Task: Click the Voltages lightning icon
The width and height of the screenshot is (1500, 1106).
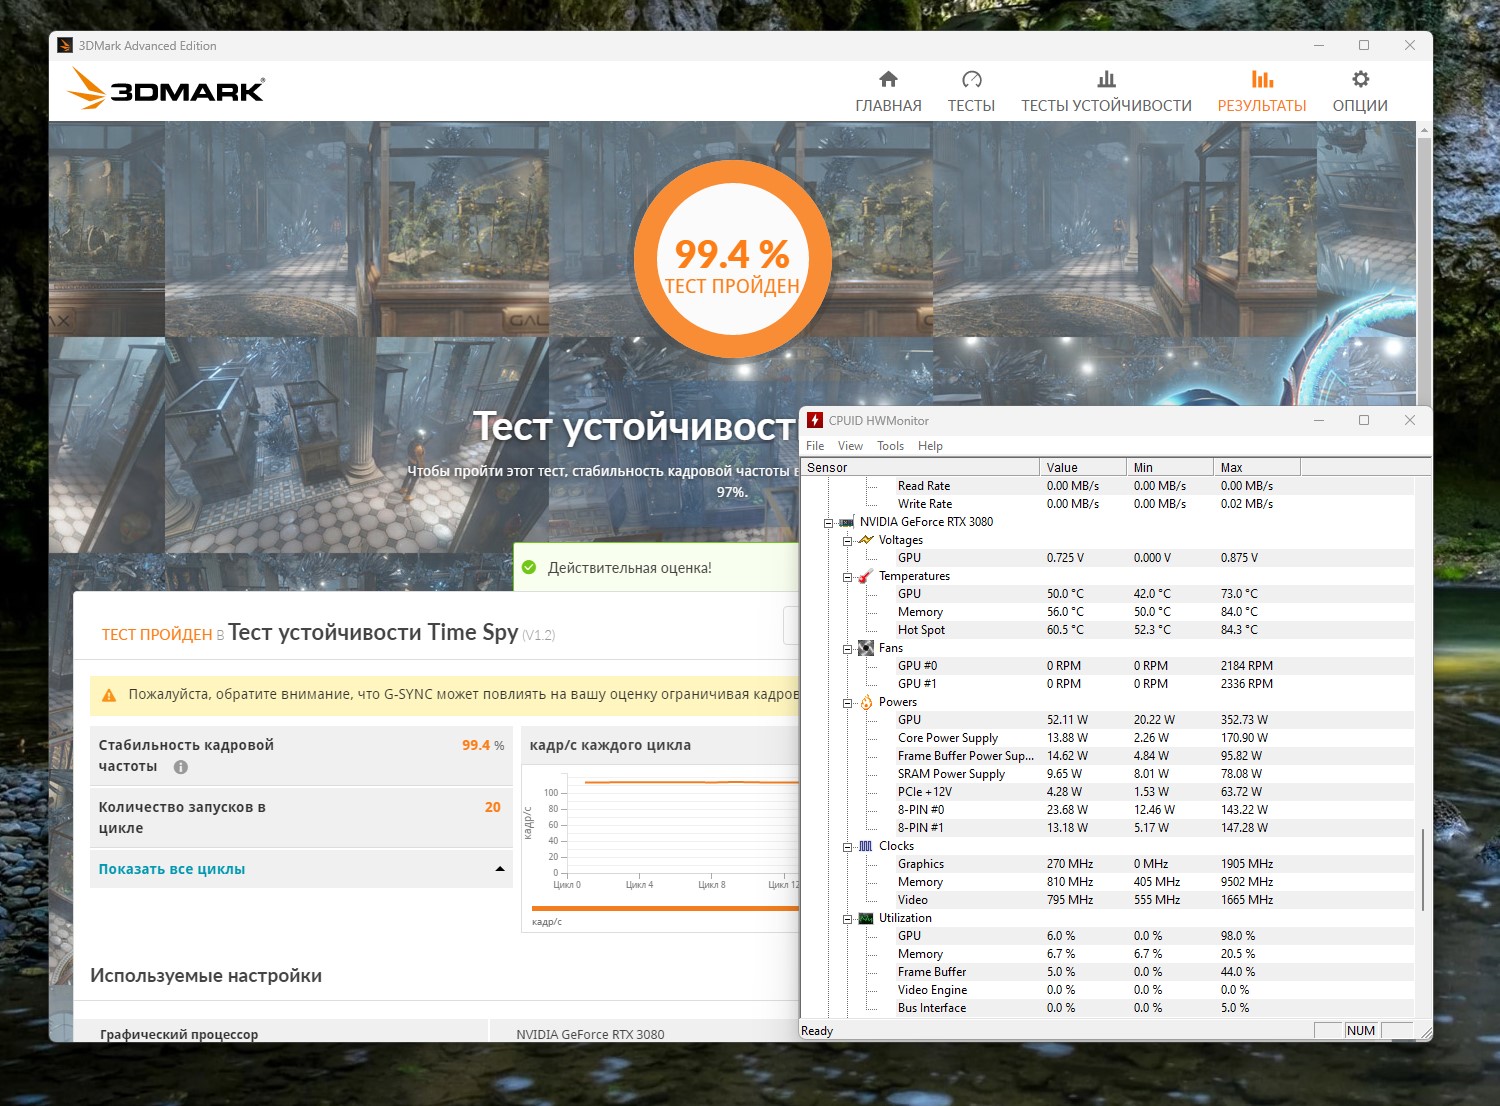Action: click(866, 540)
